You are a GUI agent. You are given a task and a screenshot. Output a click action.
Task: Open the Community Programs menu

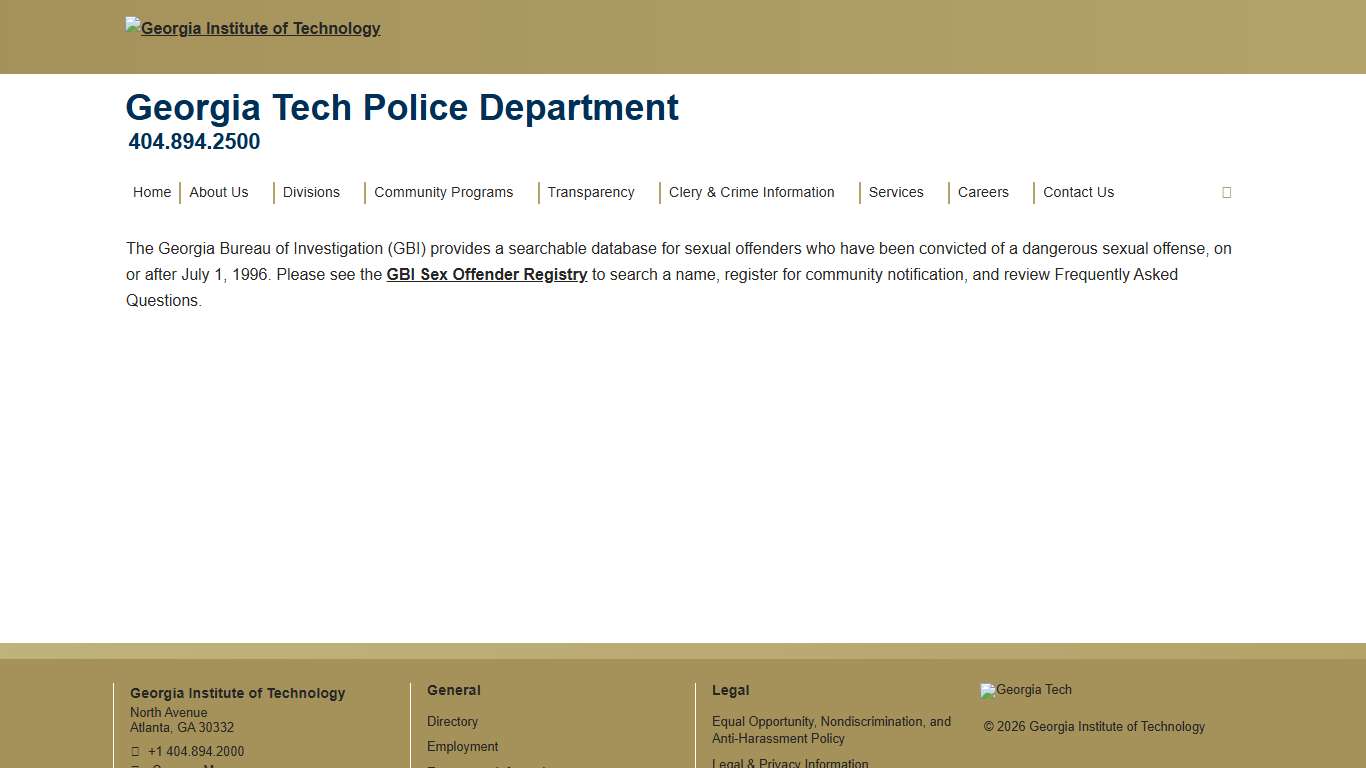443,192
